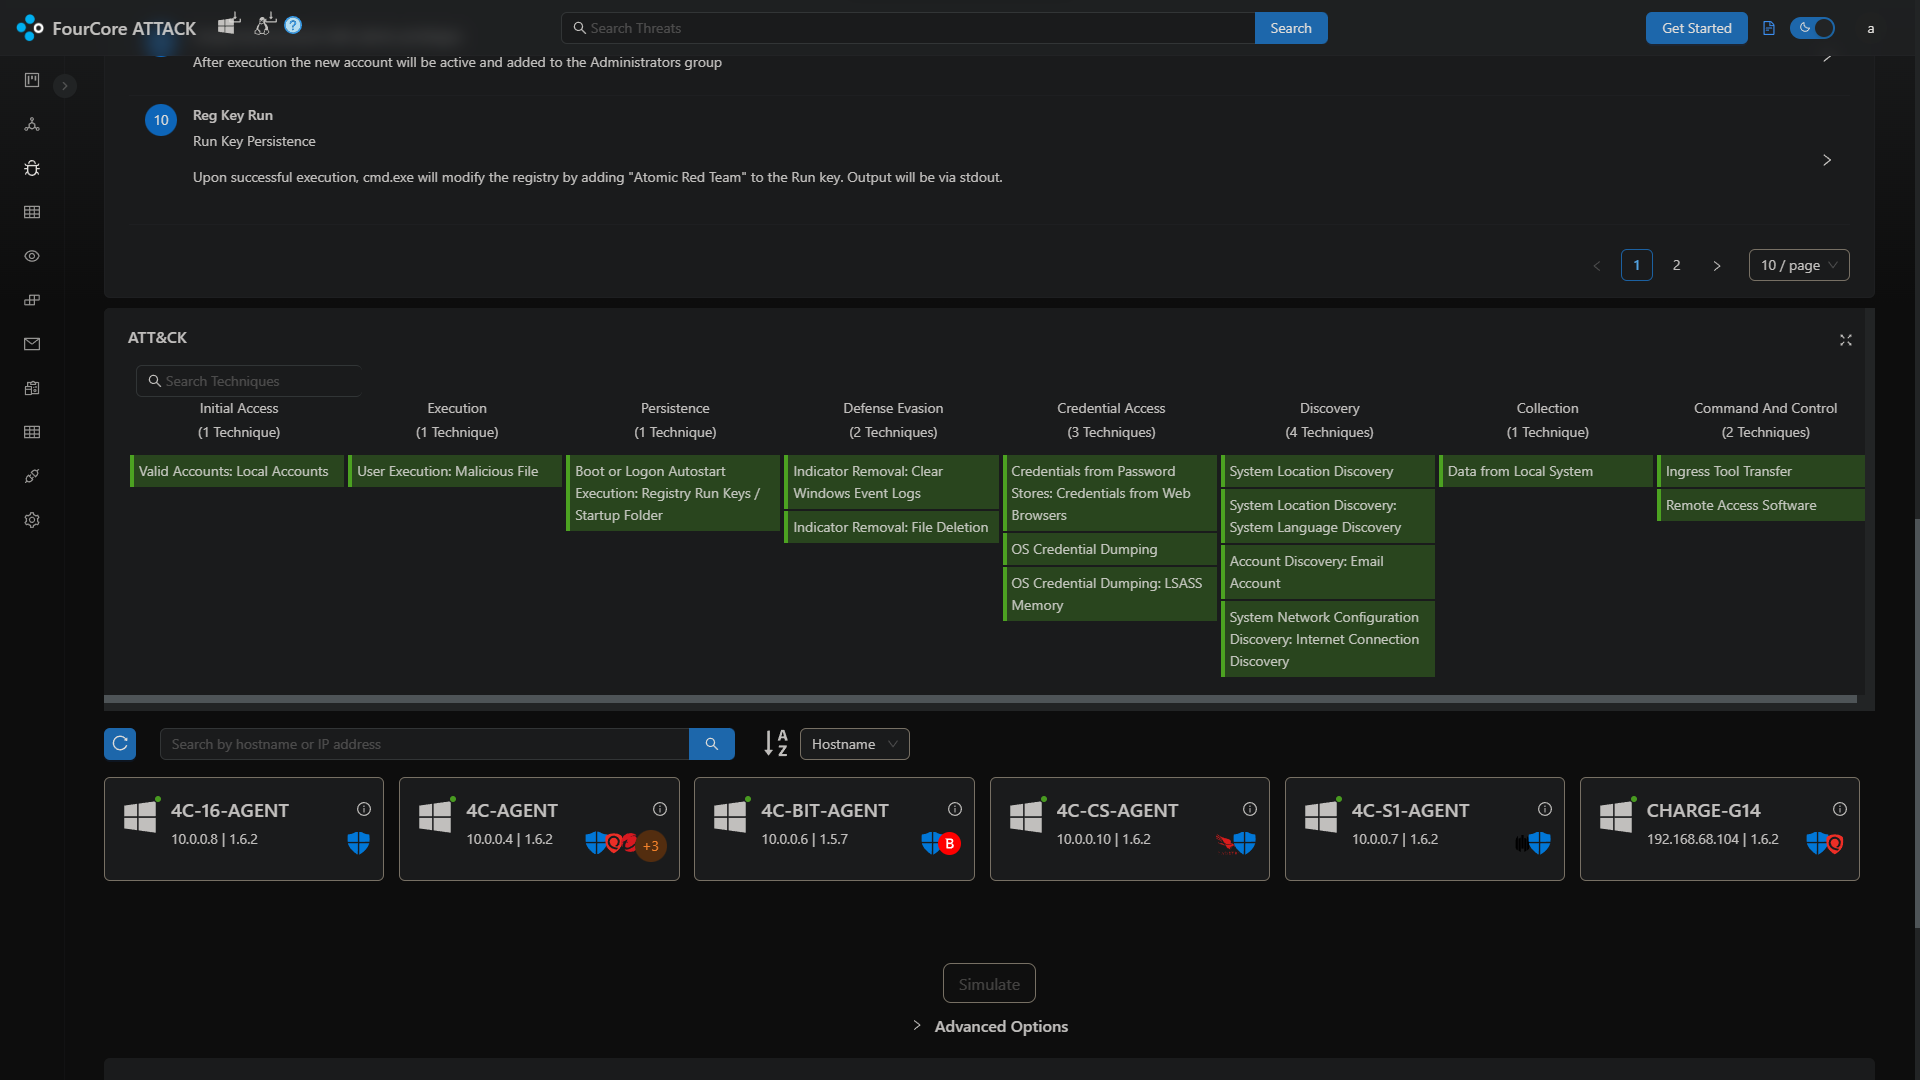
Task: Select page 1 in pagination
Action: click(1637, 265)
